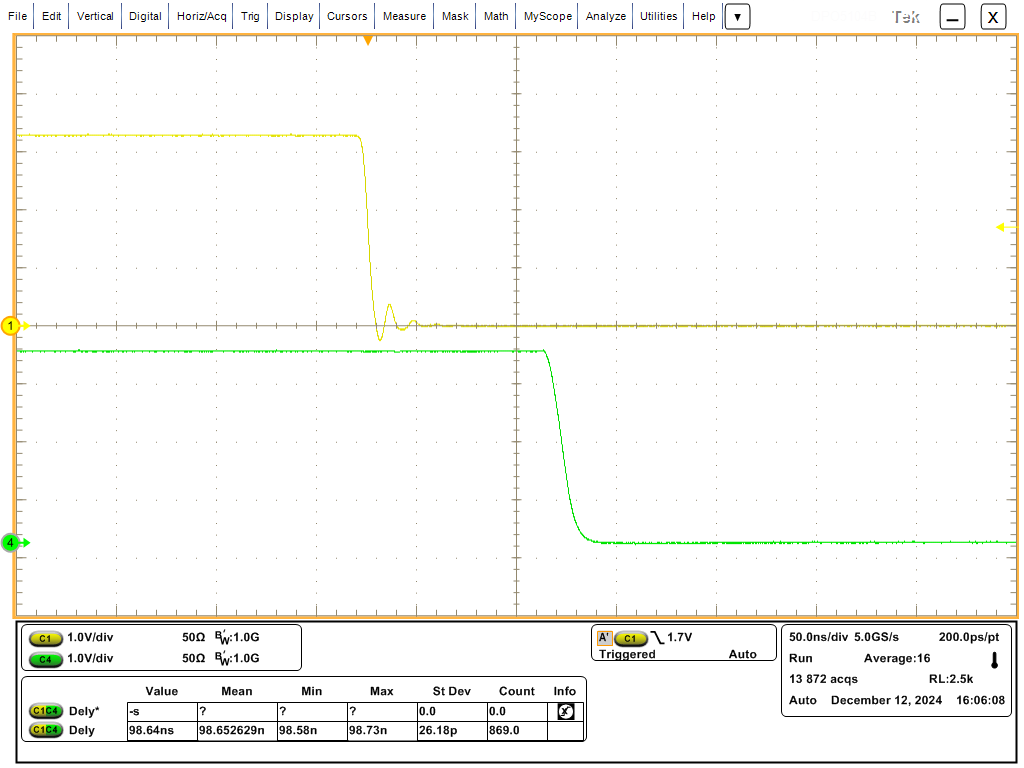The image size is (1024, 768).
Task: Click the orange trigger position marker at the top of the graticule
Action: pyautogui.click(x=367, y=39)
